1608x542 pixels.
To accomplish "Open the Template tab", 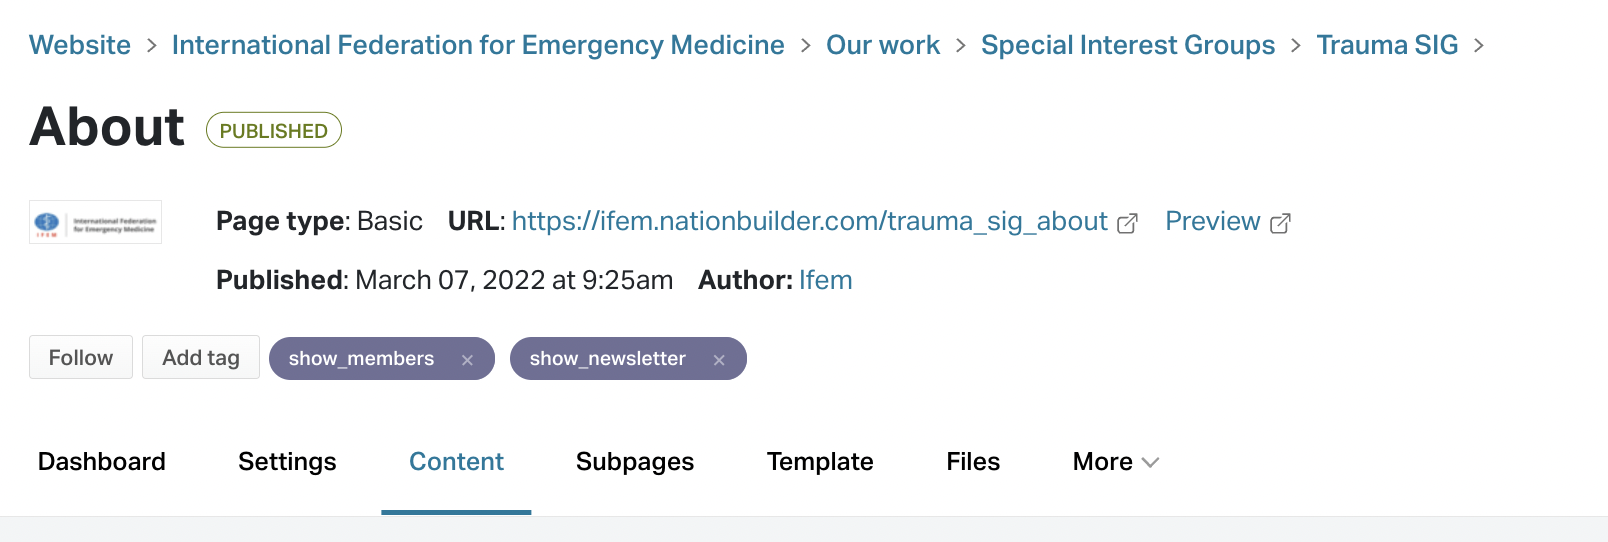I will tap(820, 462).
